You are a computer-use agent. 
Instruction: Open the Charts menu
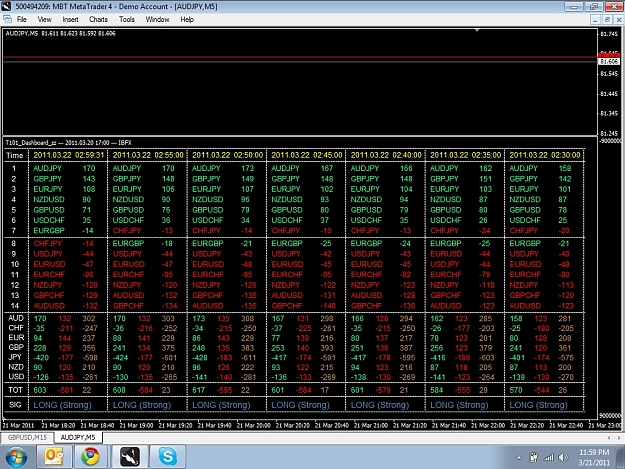coord(98,20)
